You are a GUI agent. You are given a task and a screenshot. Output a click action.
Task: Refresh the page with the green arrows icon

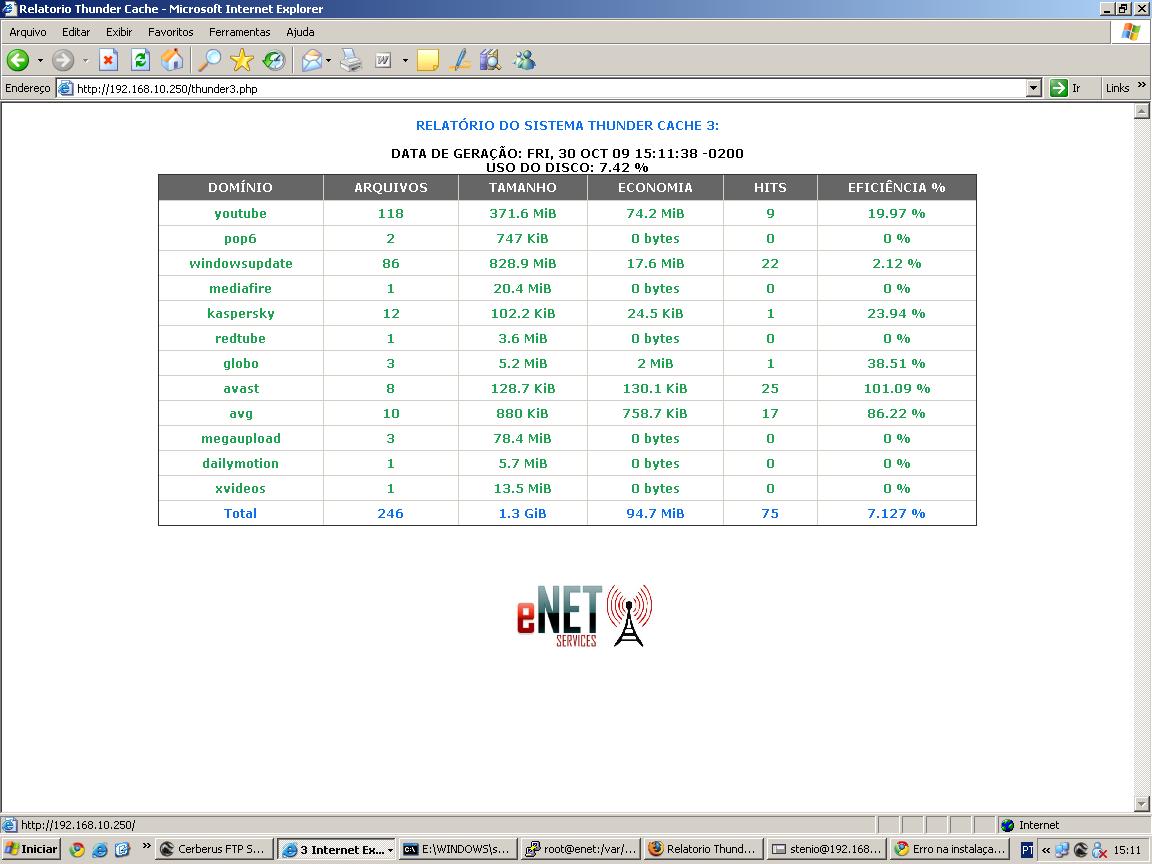pyautogui.click(x=140, y=60)
